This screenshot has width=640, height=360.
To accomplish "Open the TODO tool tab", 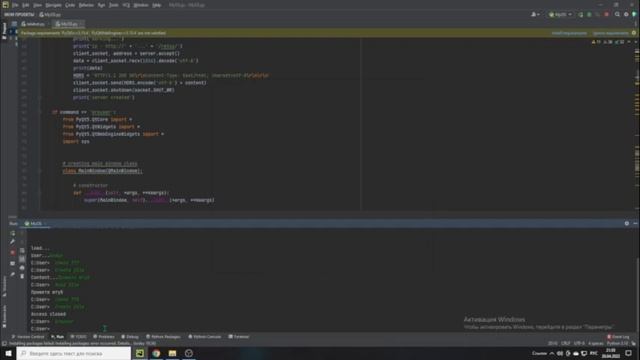I will click(x=78, y=337).
